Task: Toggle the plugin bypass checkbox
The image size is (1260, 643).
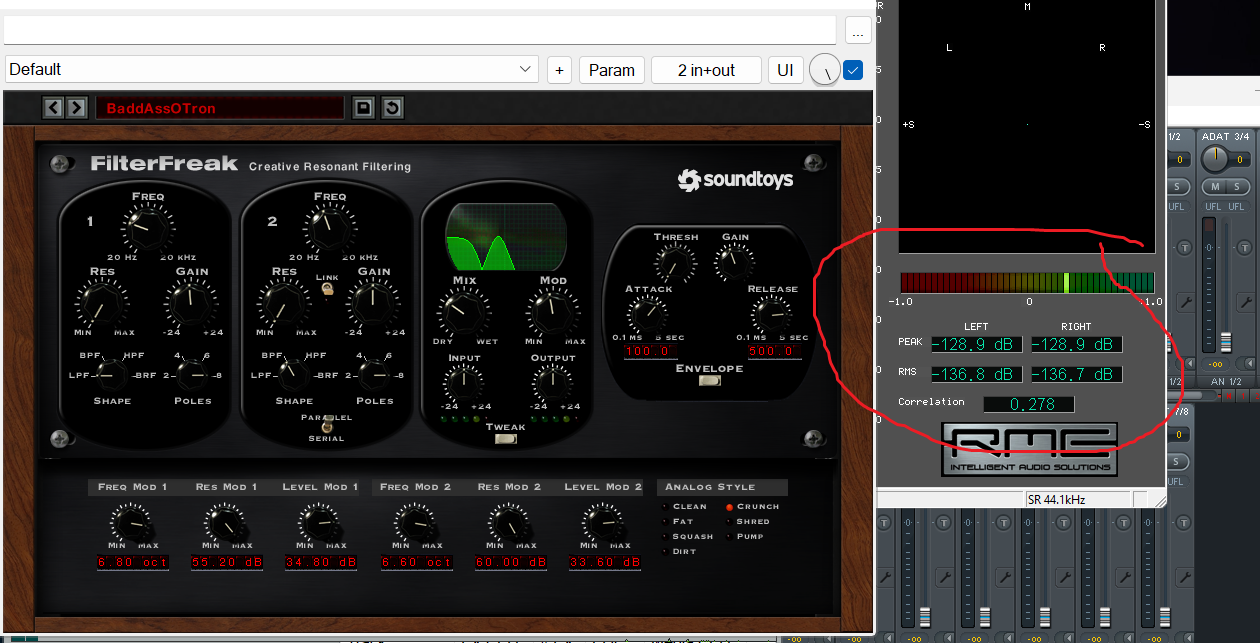Action: pos(853,70)
